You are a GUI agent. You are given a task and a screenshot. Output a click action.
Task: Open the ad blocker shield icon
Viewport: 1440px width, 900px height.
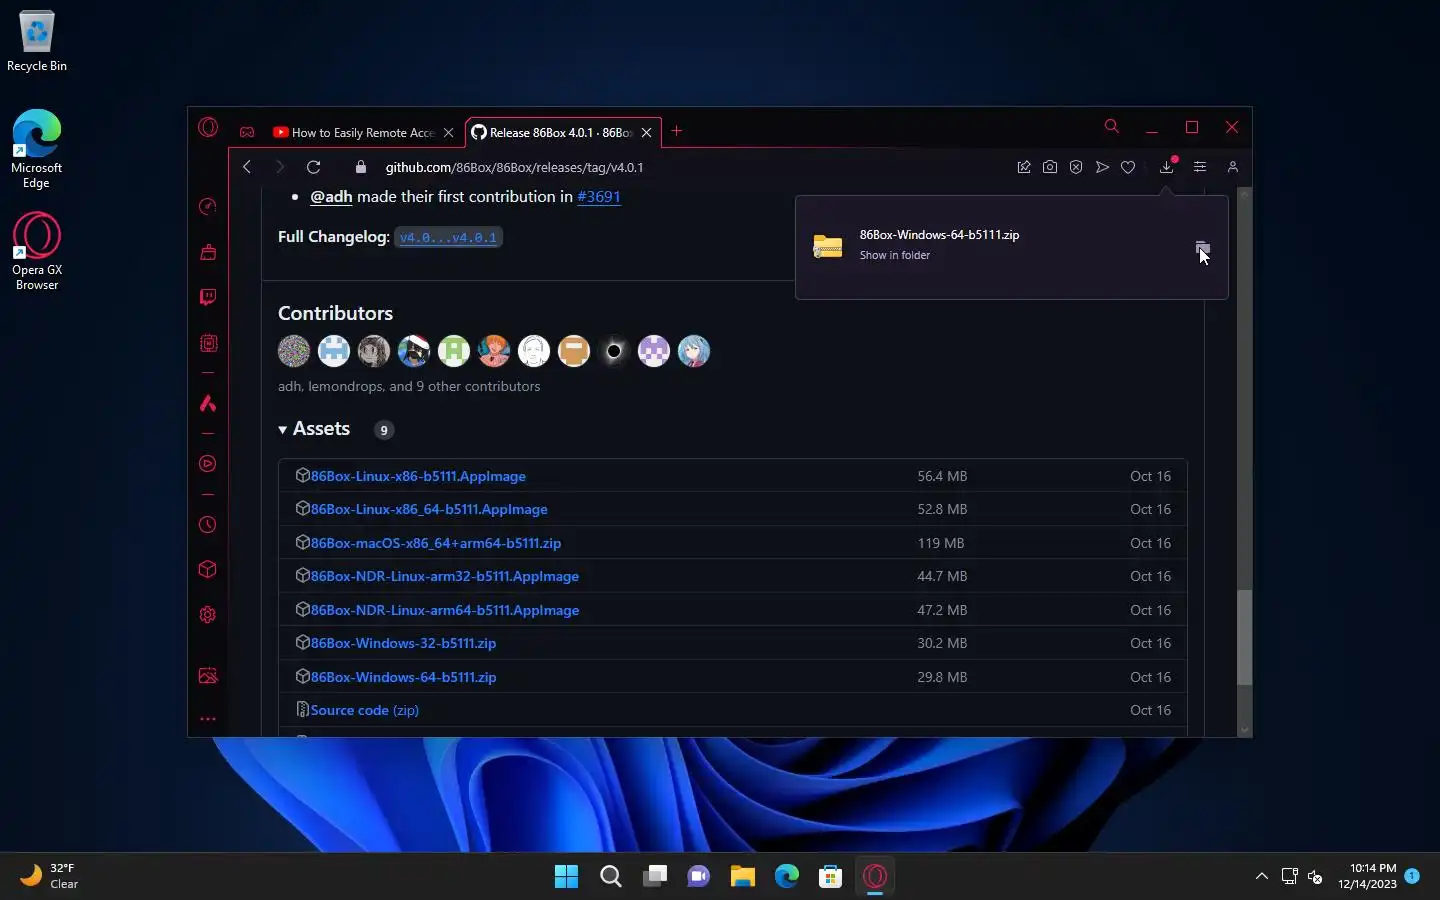pos(1076,167)
